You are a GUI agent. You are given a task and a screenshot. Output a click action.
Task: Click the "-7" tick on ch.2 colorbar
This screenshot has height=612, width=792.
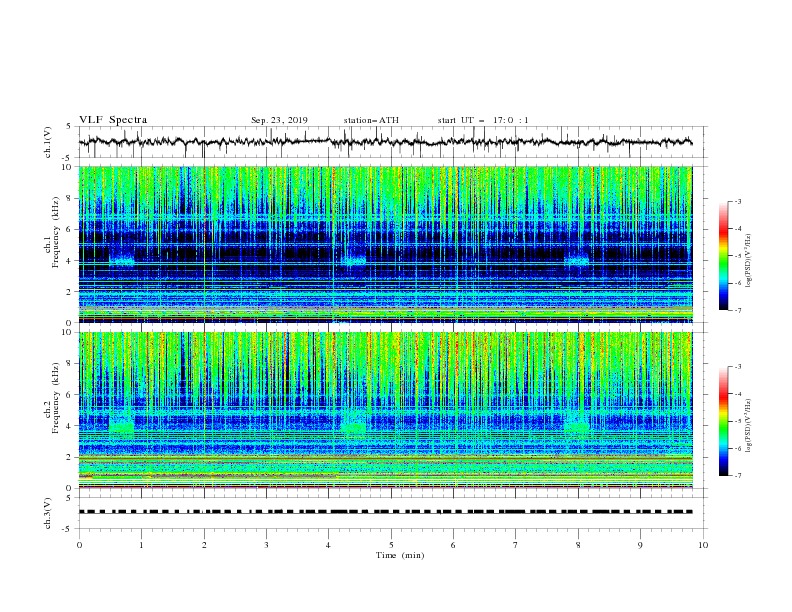pos(738,476)
